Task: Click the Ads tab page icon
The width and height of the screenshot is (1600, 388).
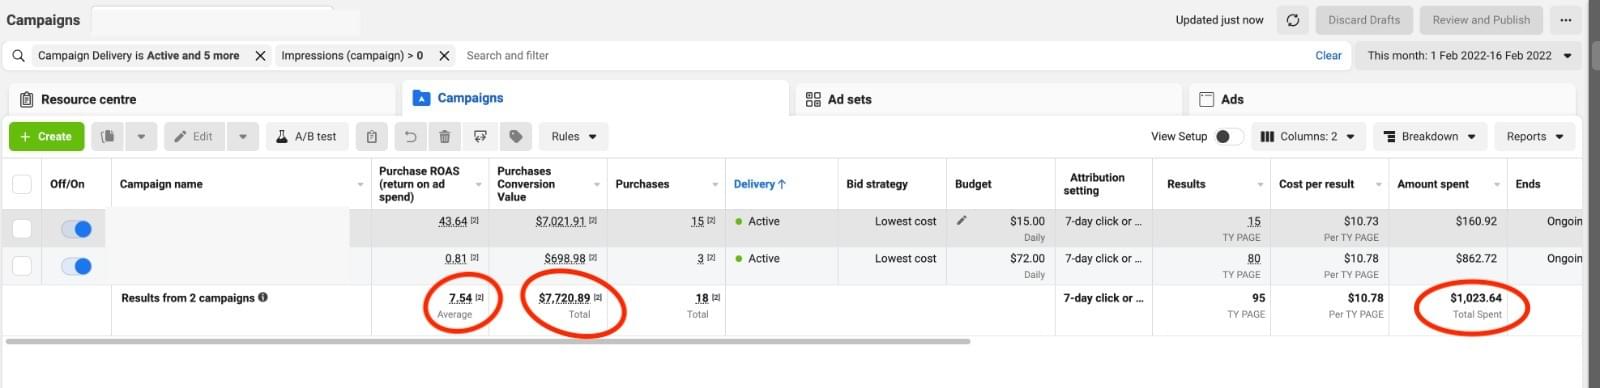Action: point(1206,99)
